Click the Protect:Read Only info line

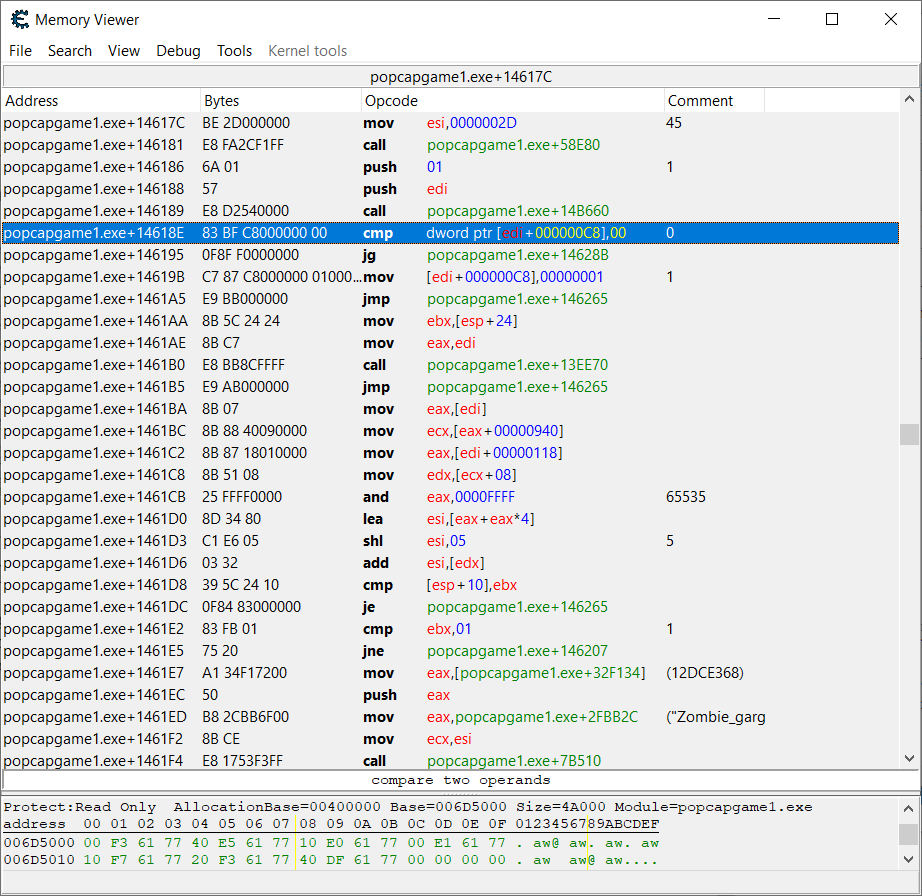[407, 807]
